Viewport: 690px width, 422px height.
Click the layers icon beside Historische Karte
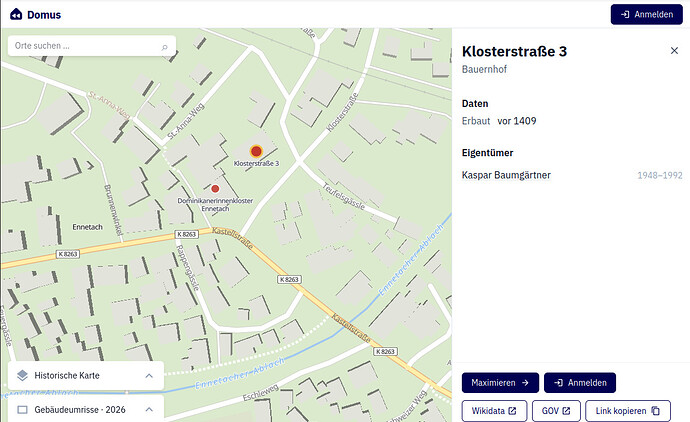pos(22,375)
